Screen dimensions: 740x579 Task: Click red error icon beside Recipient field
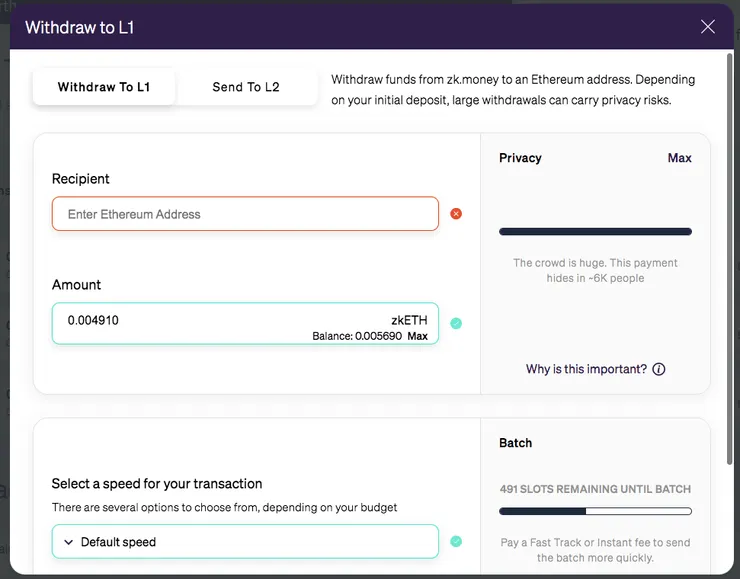tap(456, 214)
